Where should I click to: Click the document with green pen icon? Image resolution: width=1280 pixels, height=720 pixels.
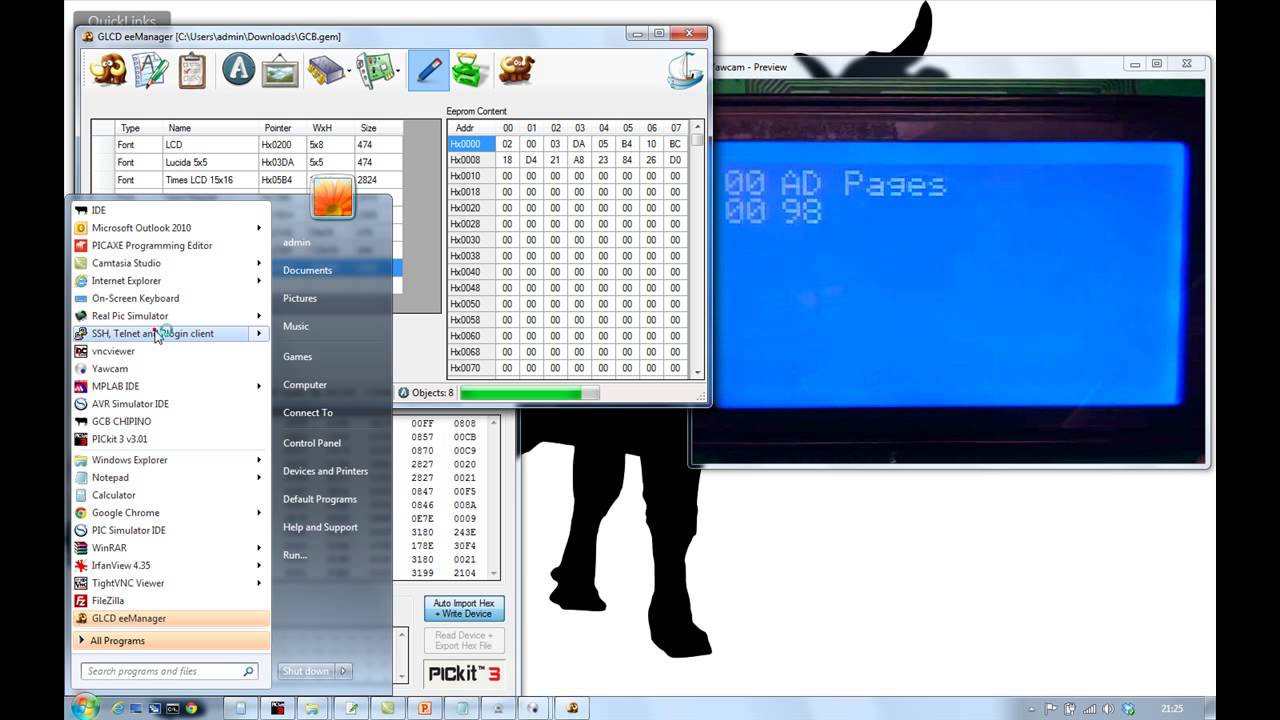click(149, 70)
